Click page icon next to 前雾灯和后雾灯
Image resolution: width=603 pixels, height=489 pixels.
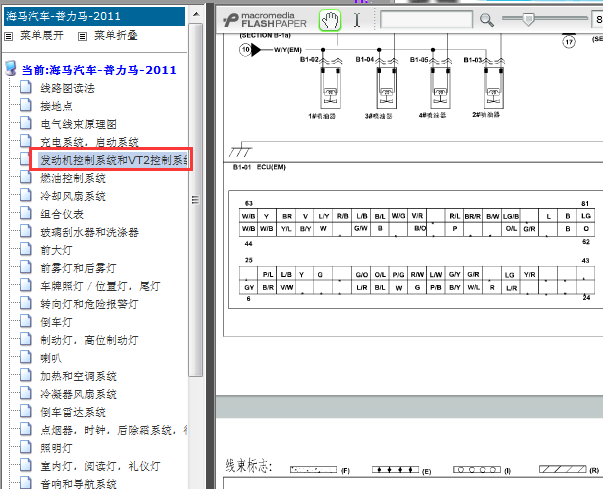pyautogui.click(x=26, y=267)
